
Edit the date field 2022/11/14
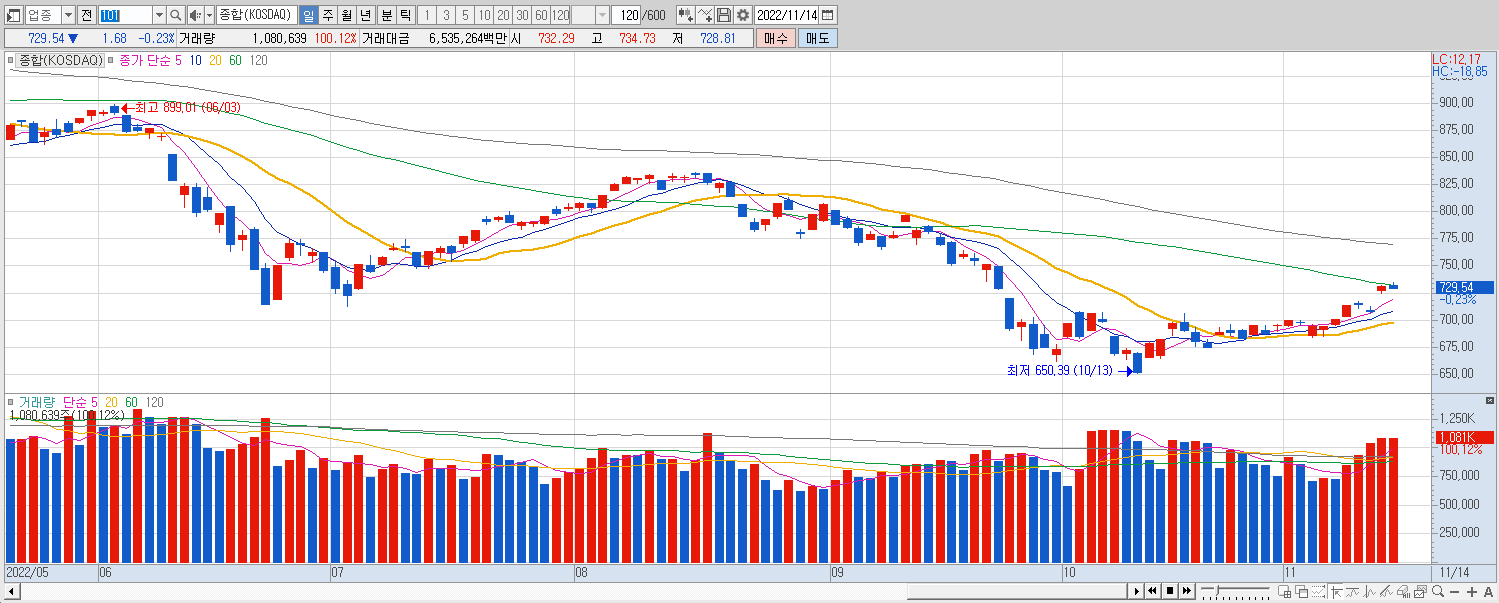pos(787,15)
